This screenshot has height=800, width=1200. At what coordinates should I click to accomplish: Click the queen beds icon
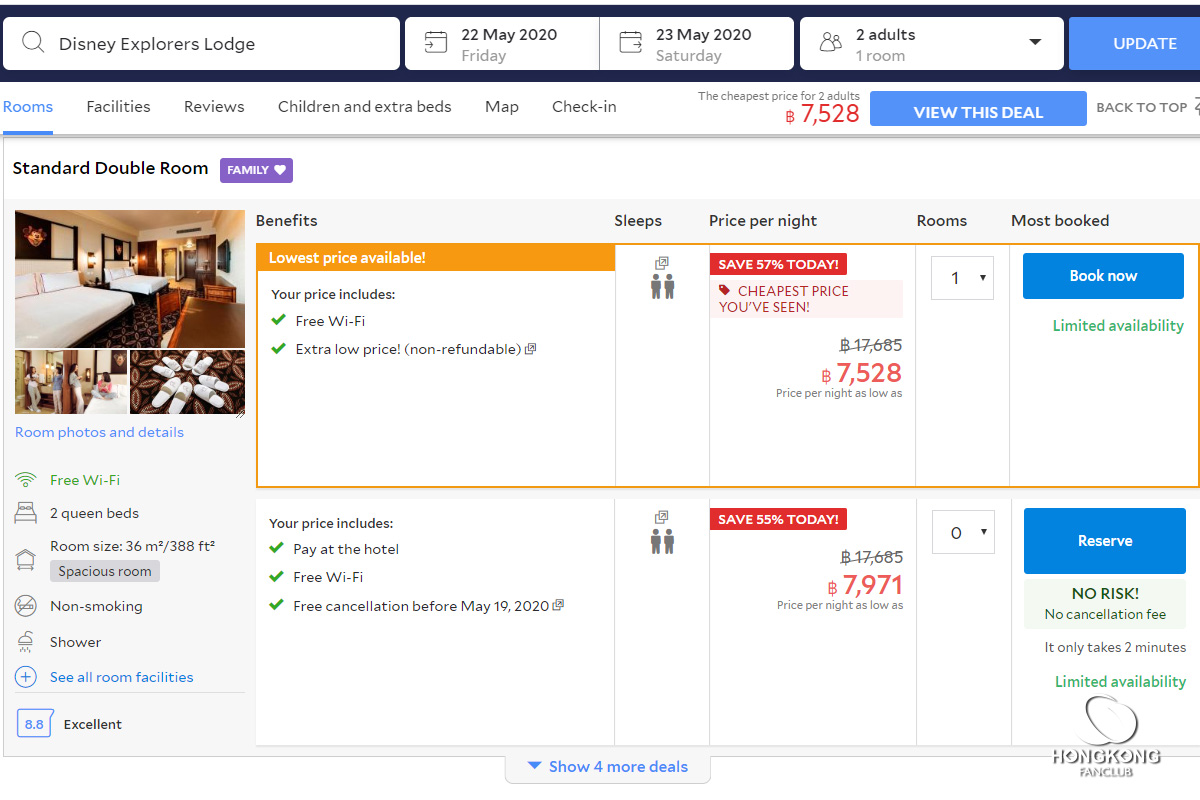coord(26,514)
